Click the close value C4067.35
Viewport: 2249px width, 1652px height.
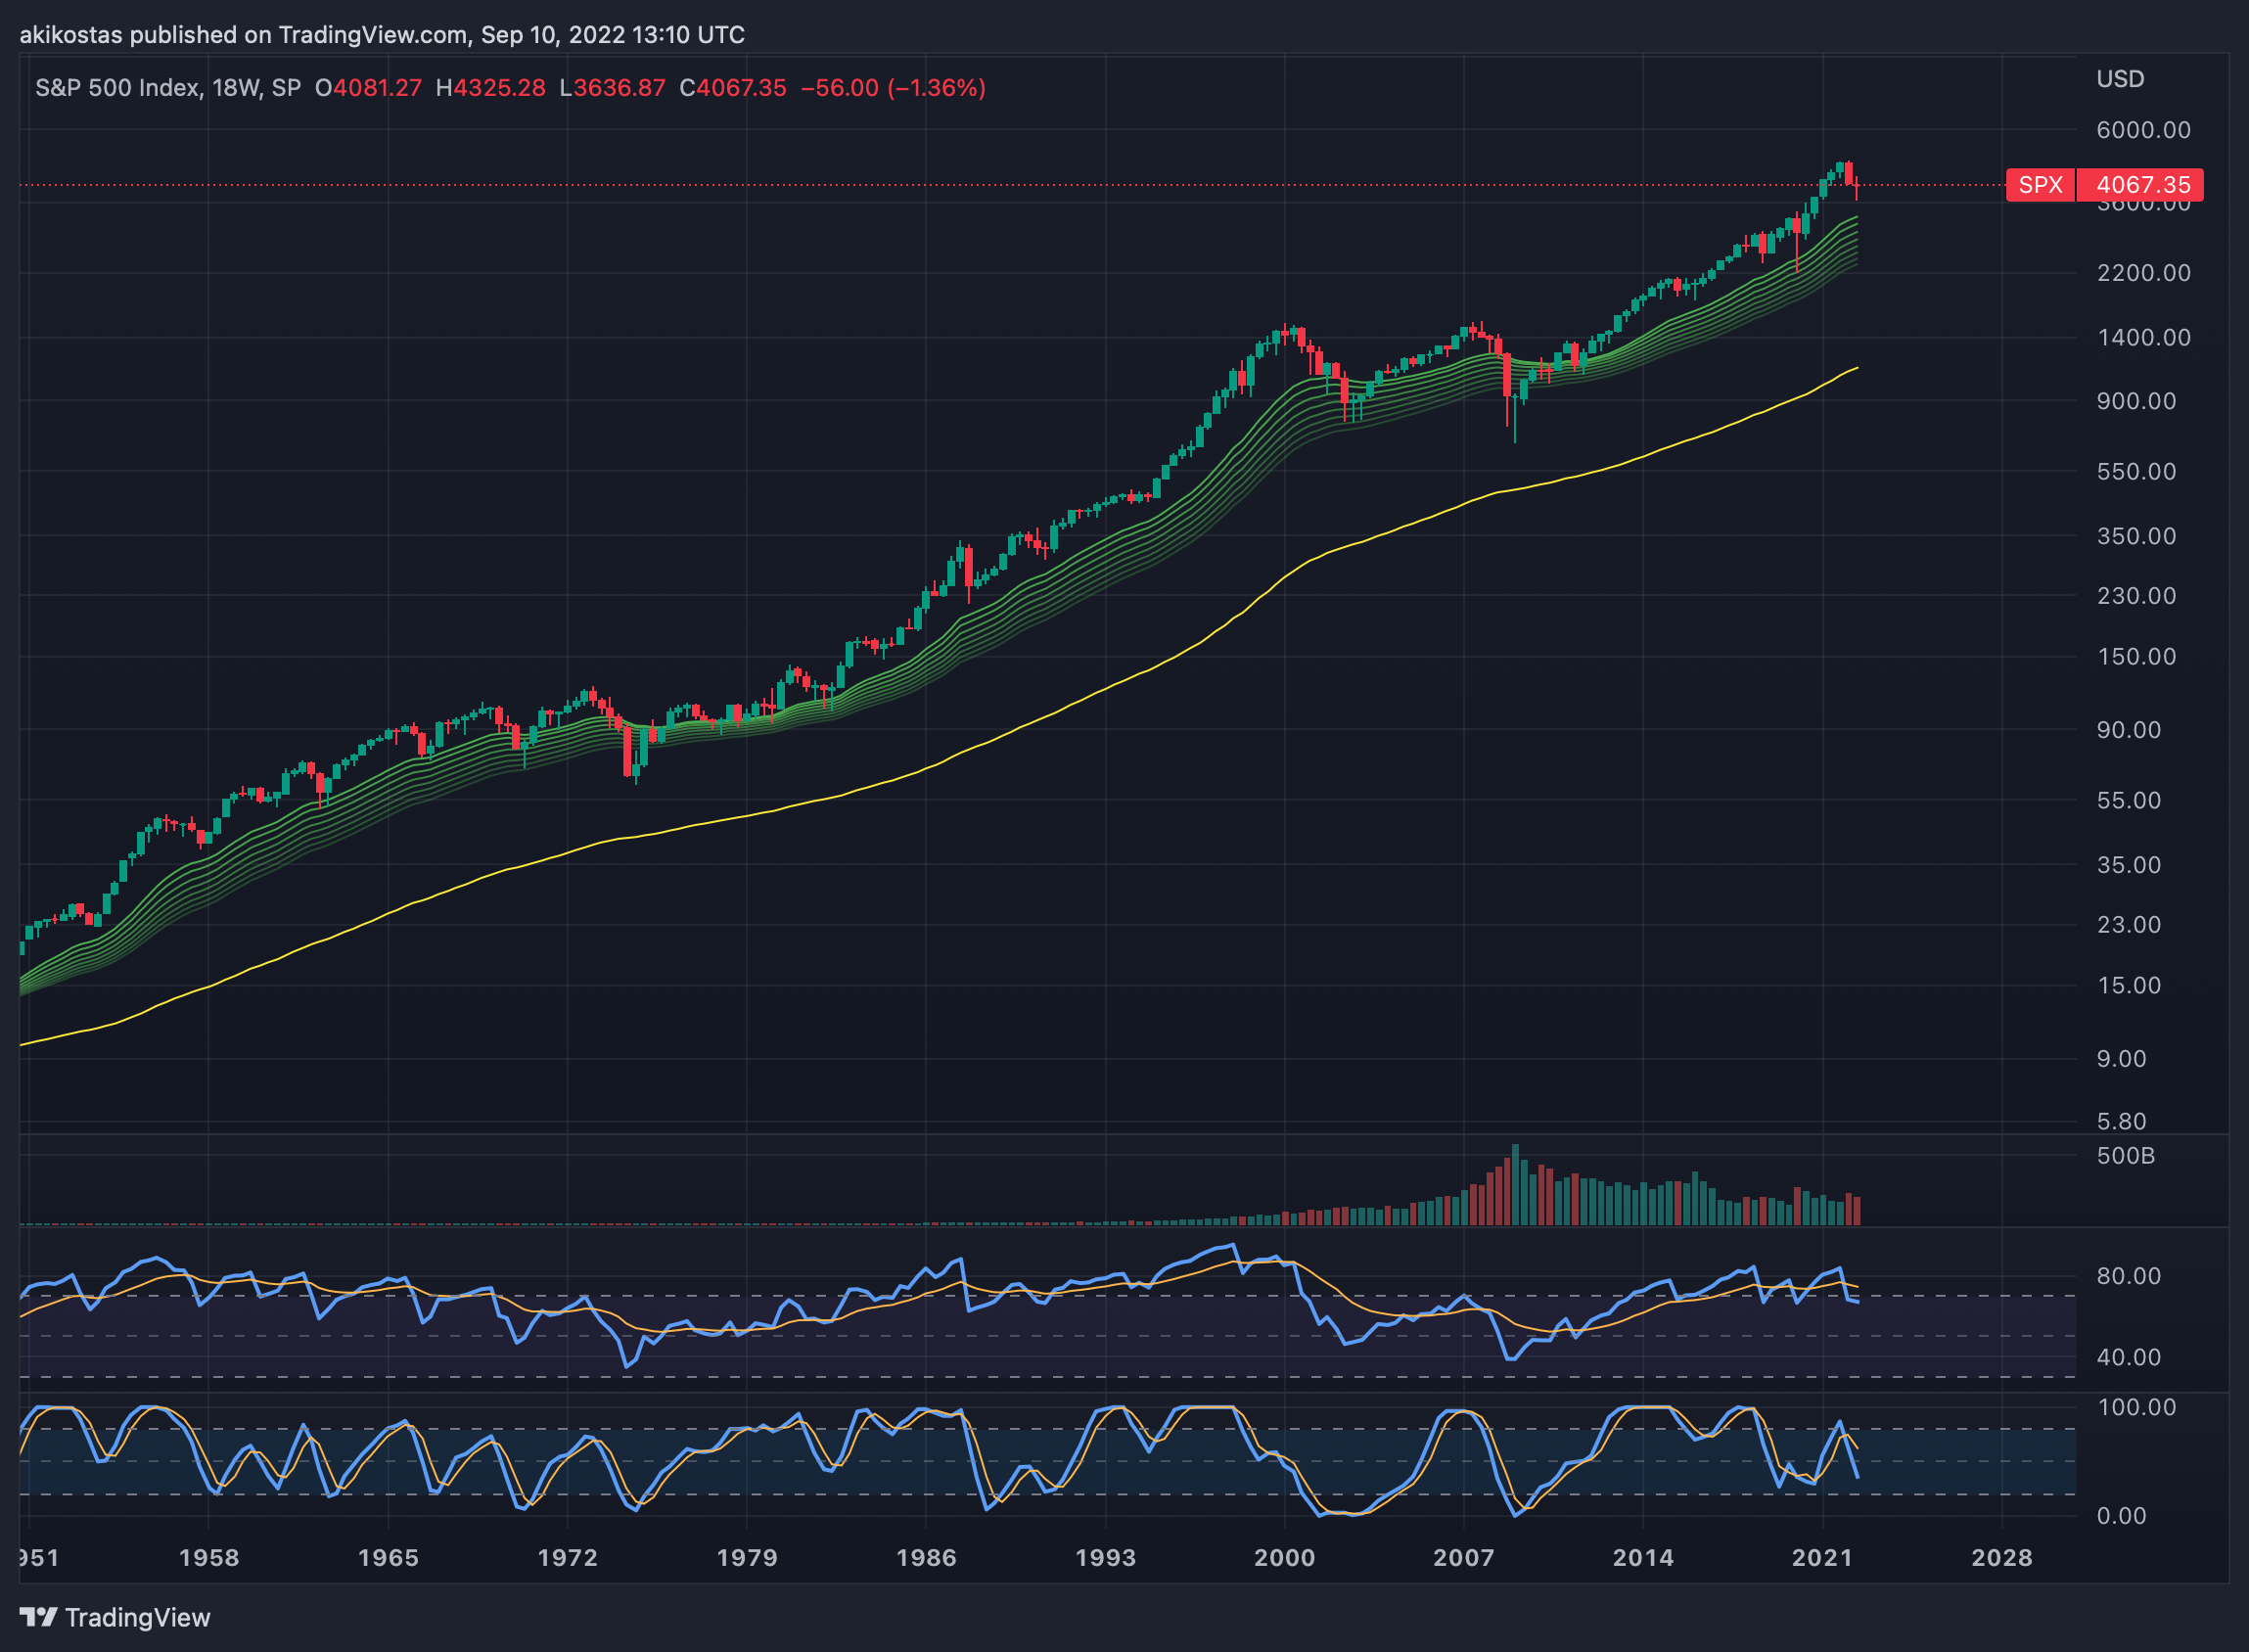[x=733, y=88]
